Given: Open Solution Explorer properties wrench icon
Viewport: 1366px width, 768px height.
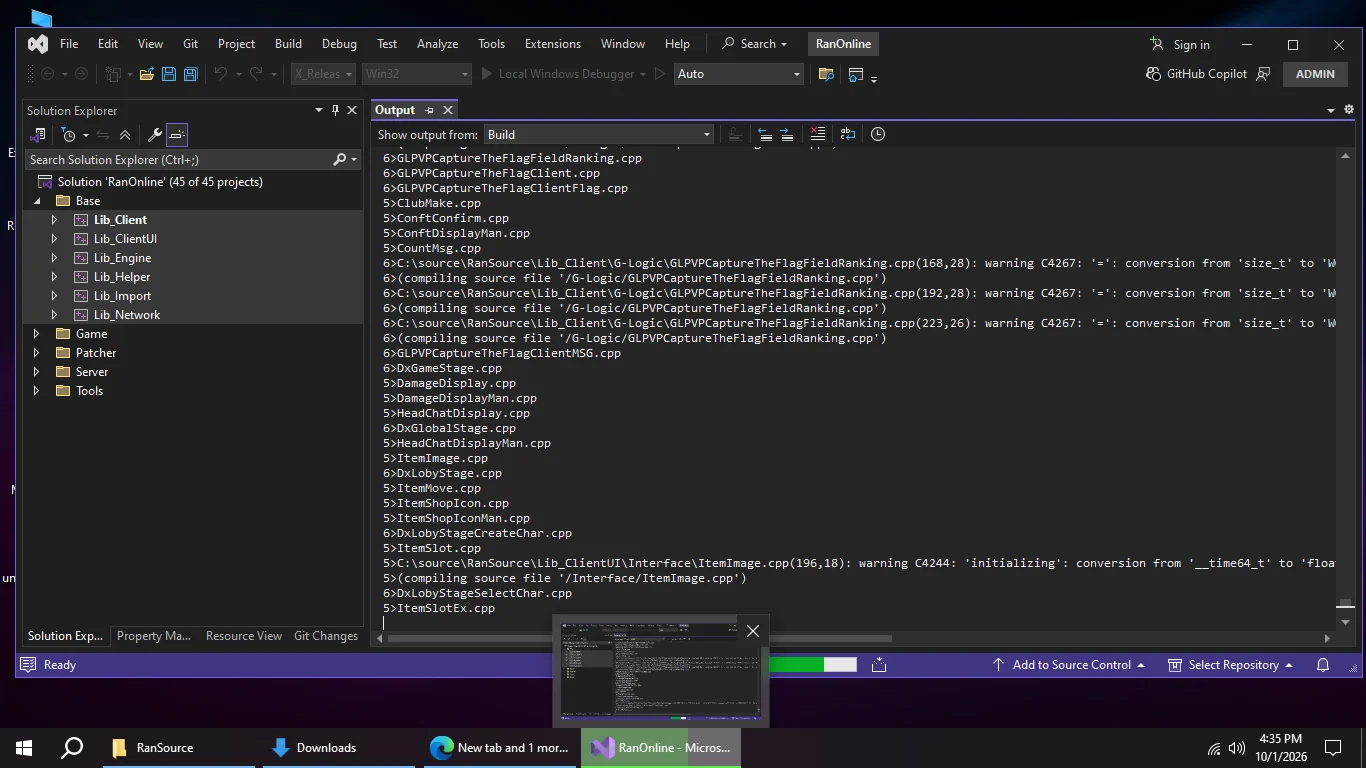Looking at the screenshot, I should [154, 135].
